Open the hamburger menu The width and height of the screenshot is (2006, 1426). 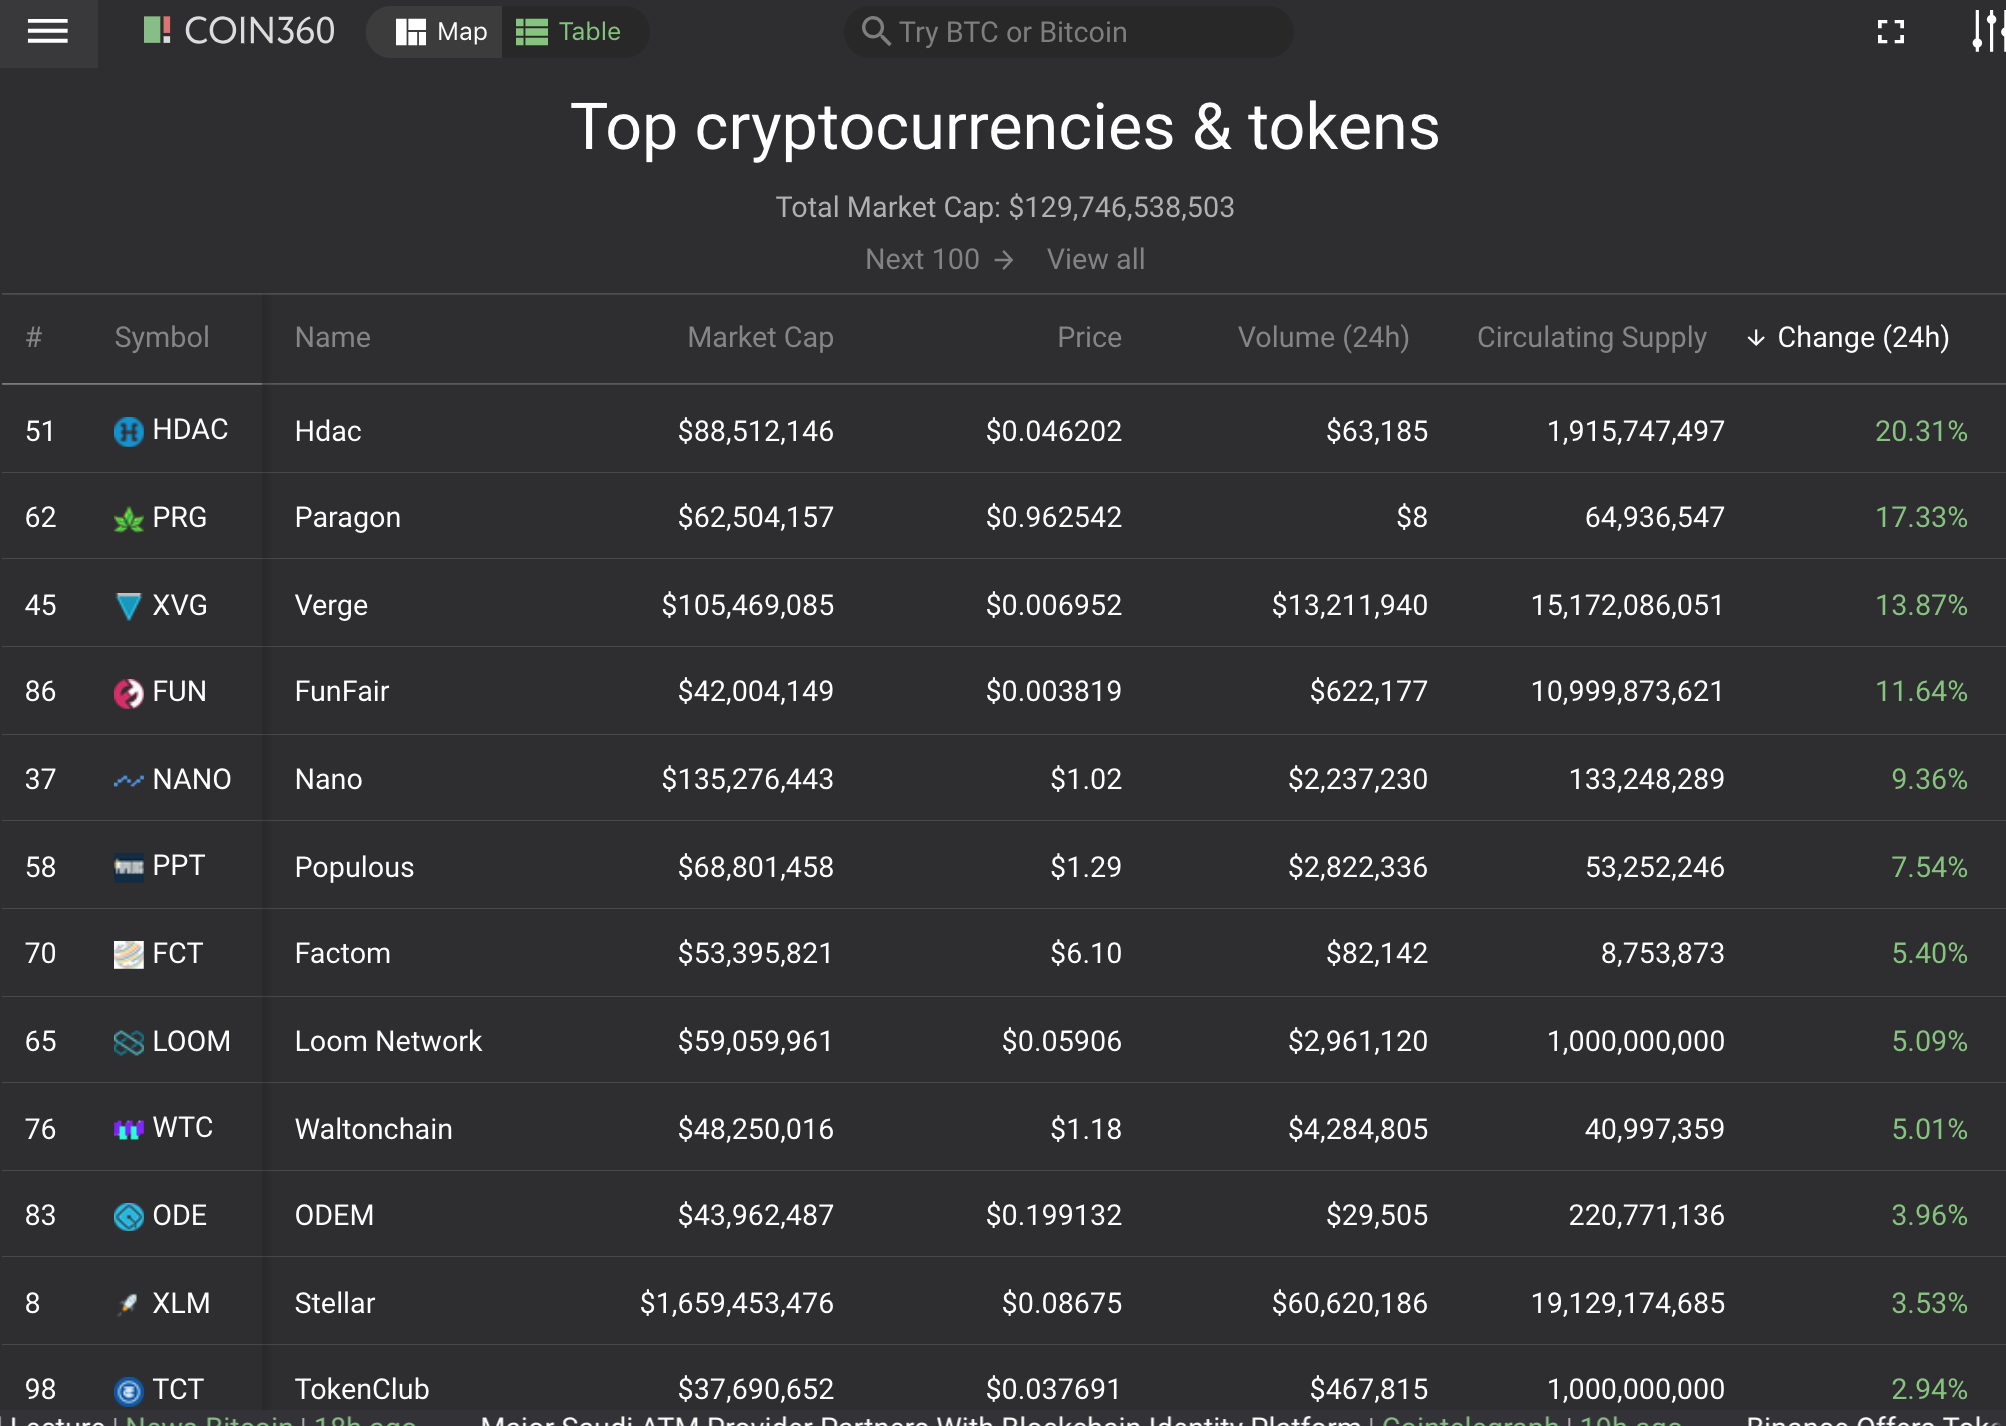tap(48, 32)
